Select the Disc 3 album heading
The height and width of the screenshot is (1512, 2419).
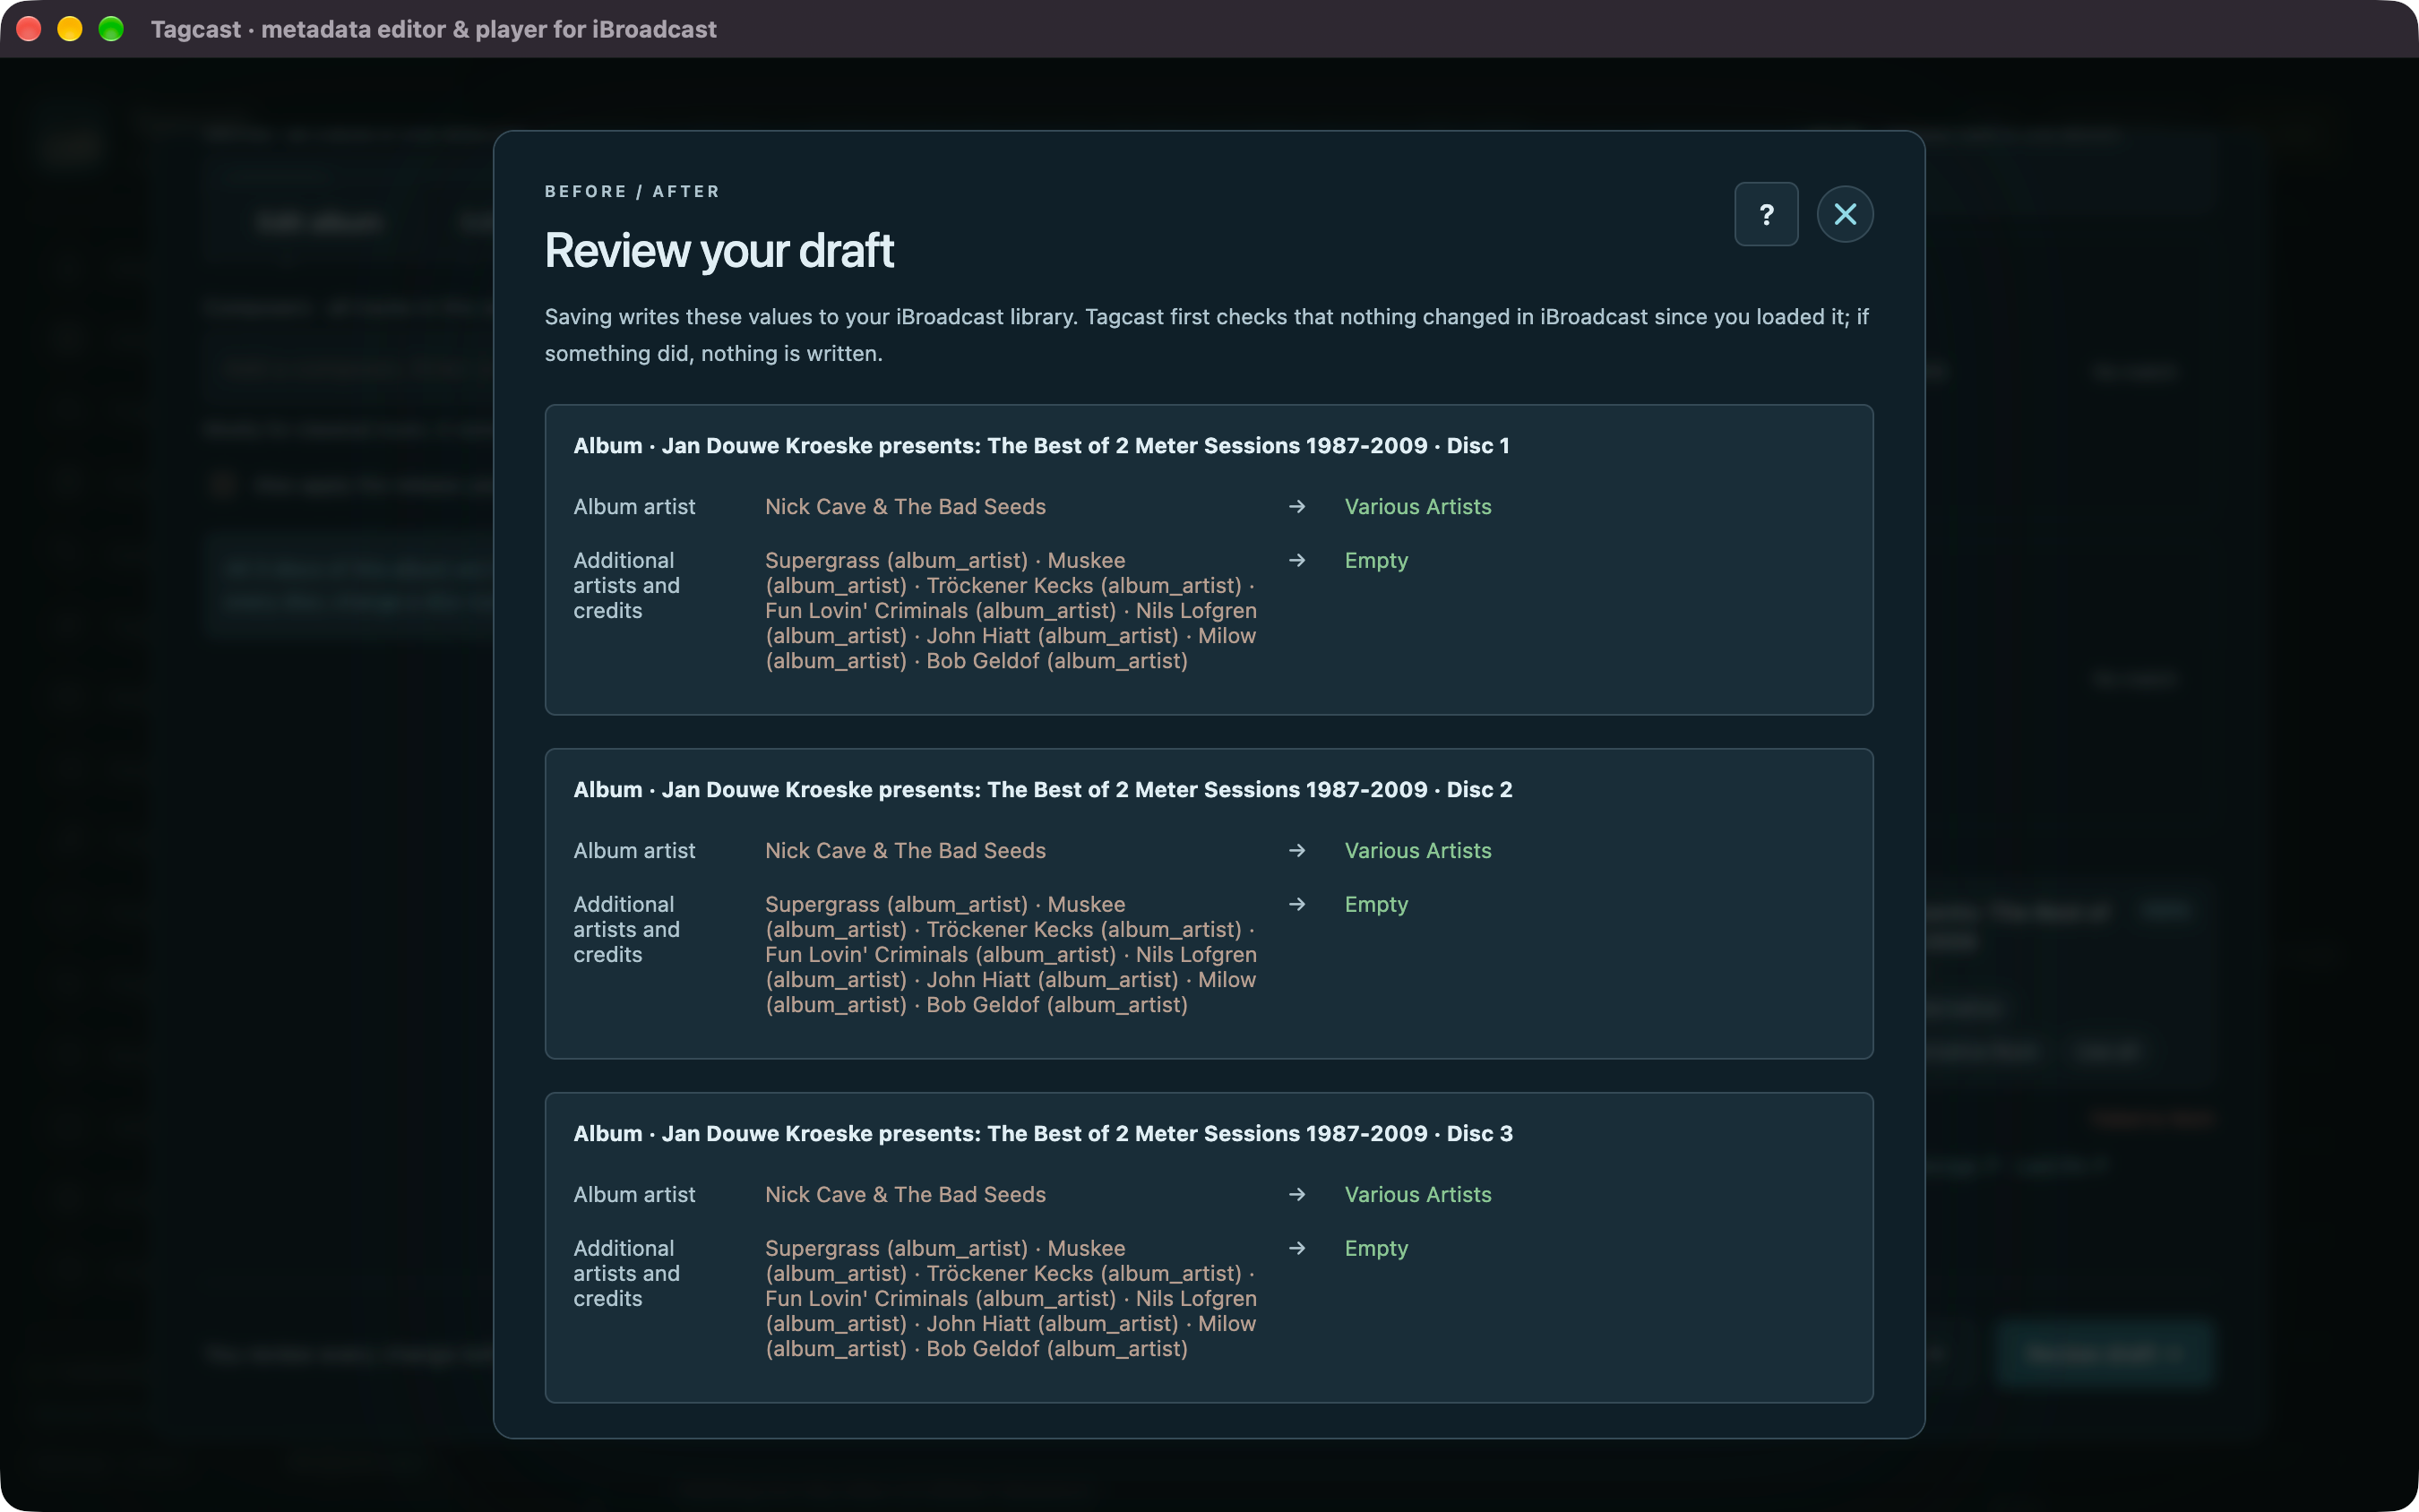point(1043,1134)
